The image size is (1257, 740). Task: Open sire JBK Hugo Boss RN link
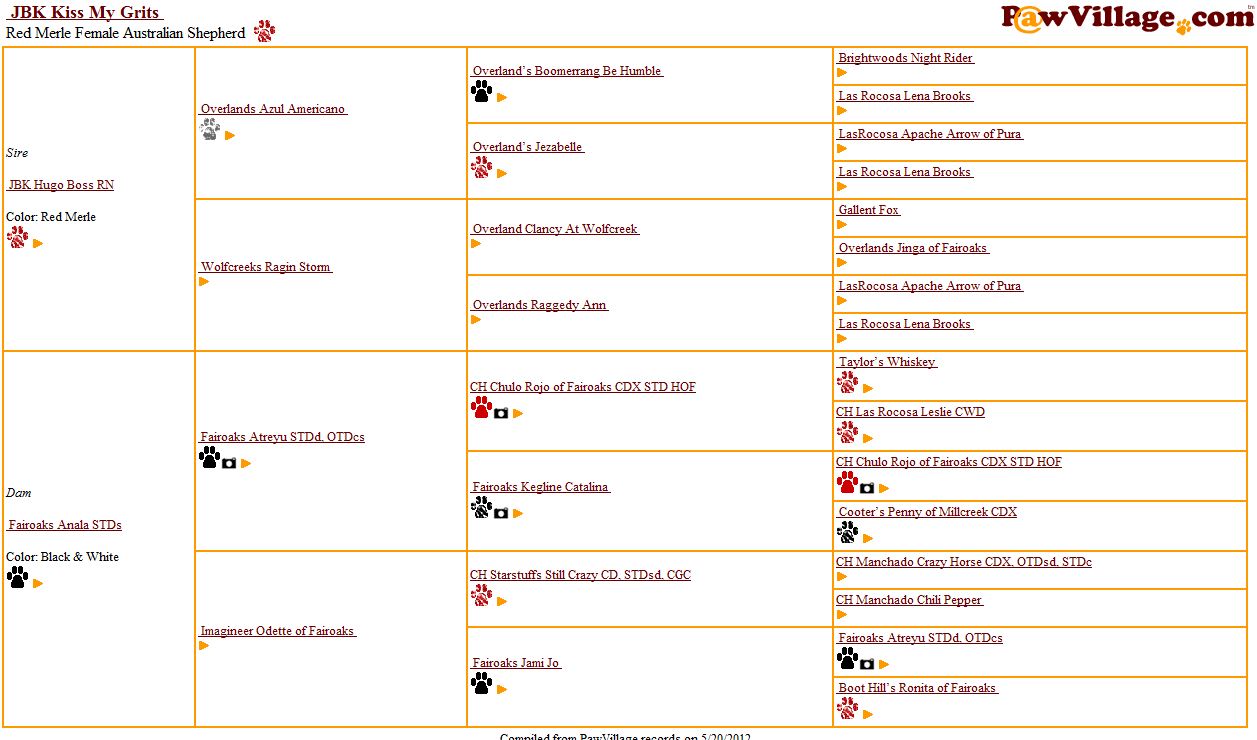click(x=61, y=185)
